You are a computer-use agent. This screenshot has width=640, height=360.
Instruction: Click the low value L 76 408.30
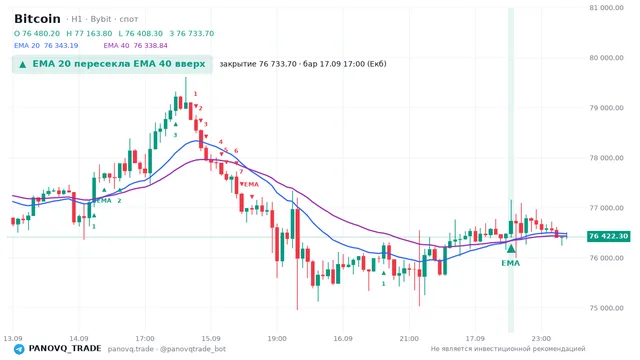pyautogui.click(x=140, y=33)
